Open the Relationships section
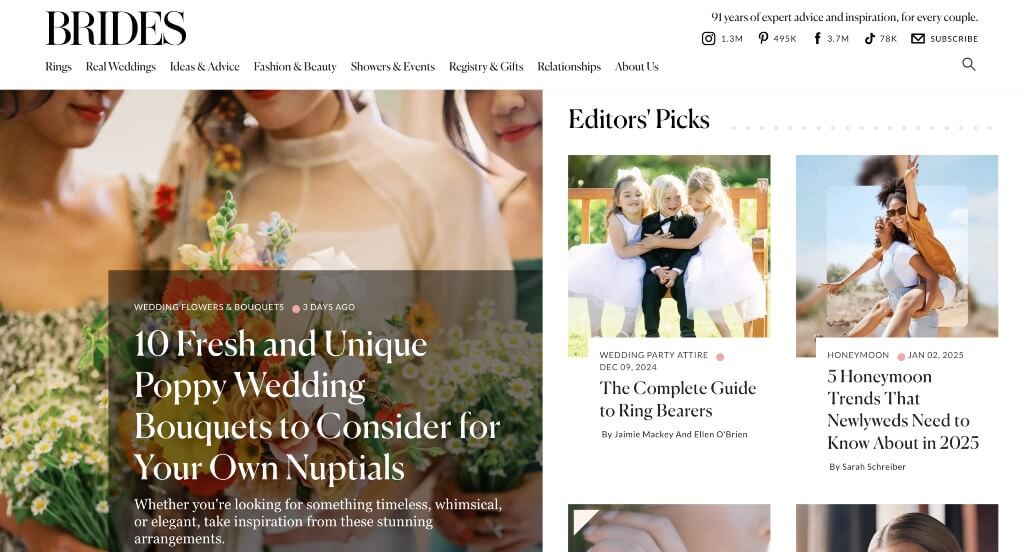1024x552 pixels. (569, 67)
